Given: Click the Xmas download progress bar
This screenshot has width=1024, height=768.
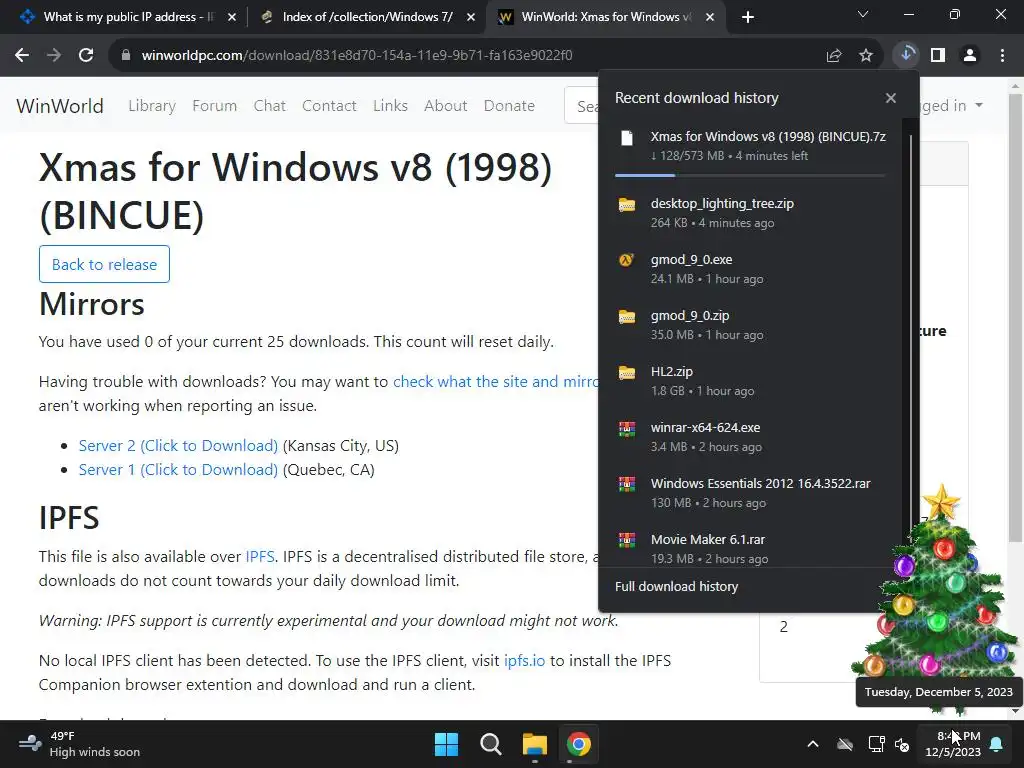Looking at the screenshot, I should pos(750,175).
